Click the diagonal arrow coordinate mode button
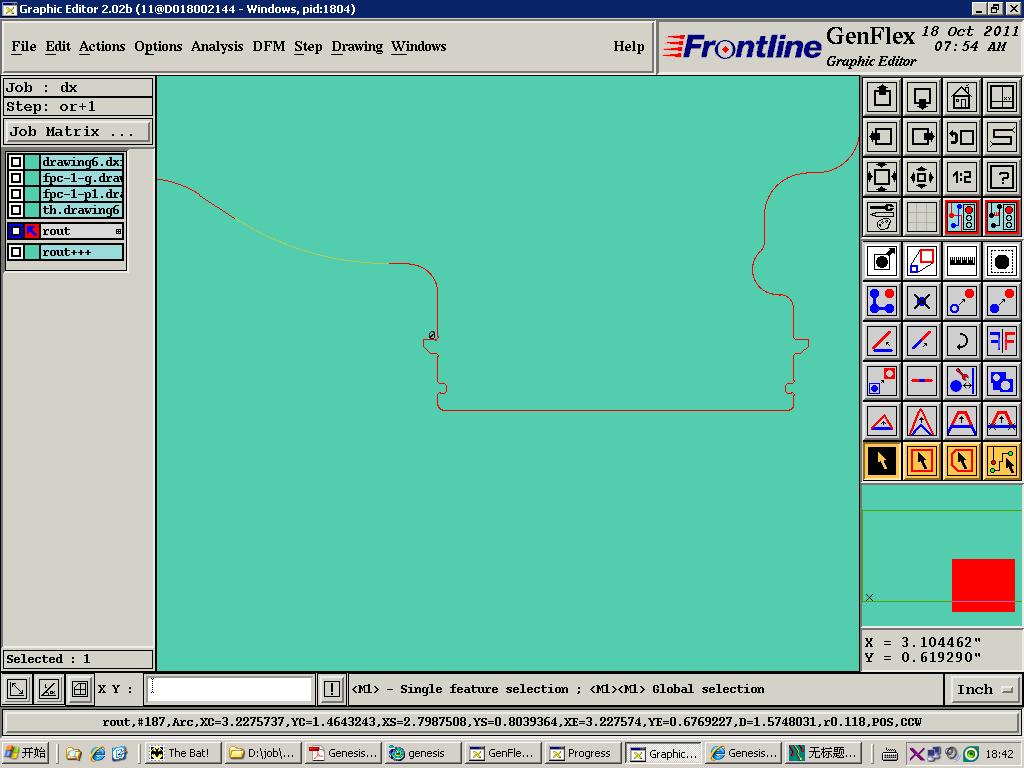The width and height of the screenshot is (1024, 768). 18,689
